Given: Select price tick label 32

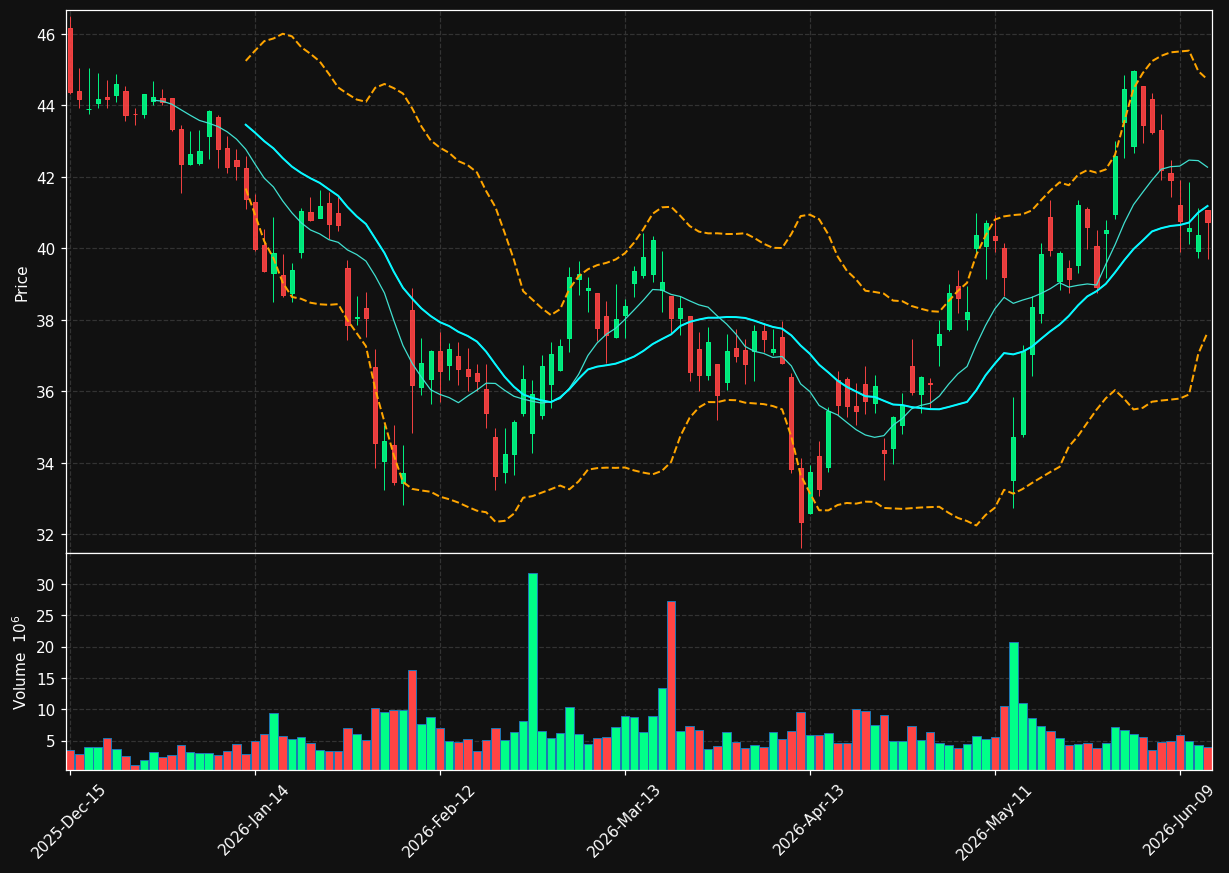Looking at the screenshot, I should pos(46,535).
